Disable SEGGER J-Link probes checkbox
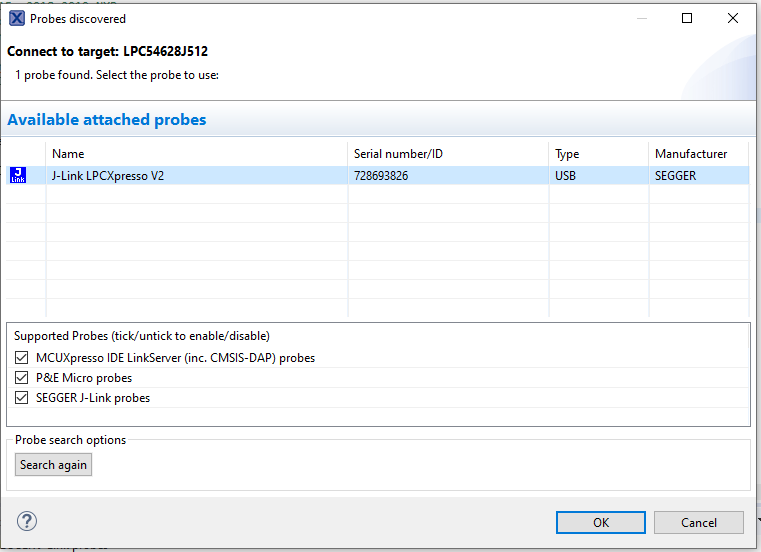Image resolution: width=761 pixels, height=552 pixels. [22, 398]
